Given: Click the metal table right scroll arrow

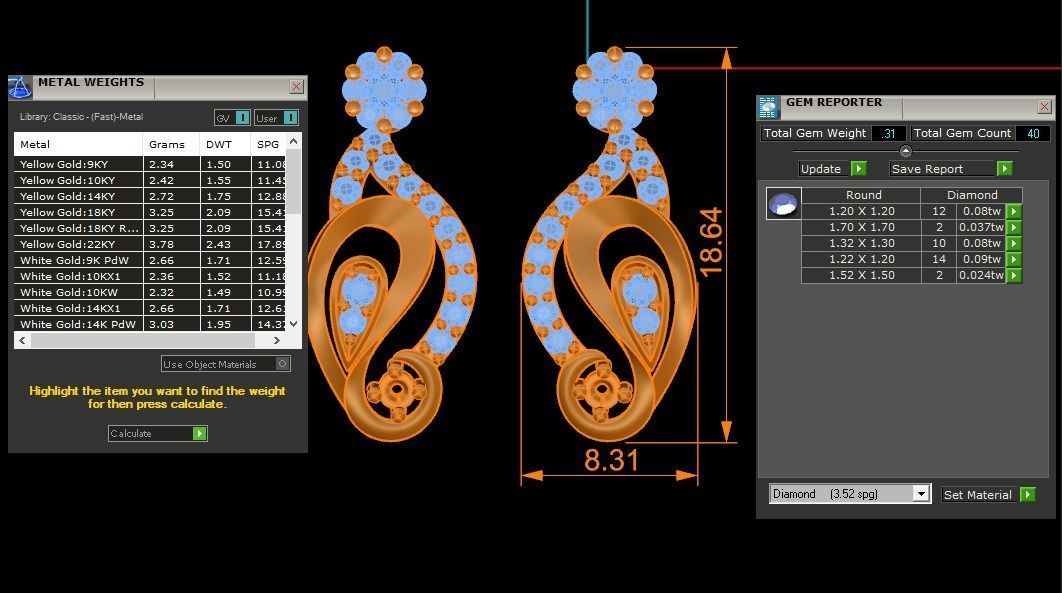Looking at the screenshot, I should point(276,341).
